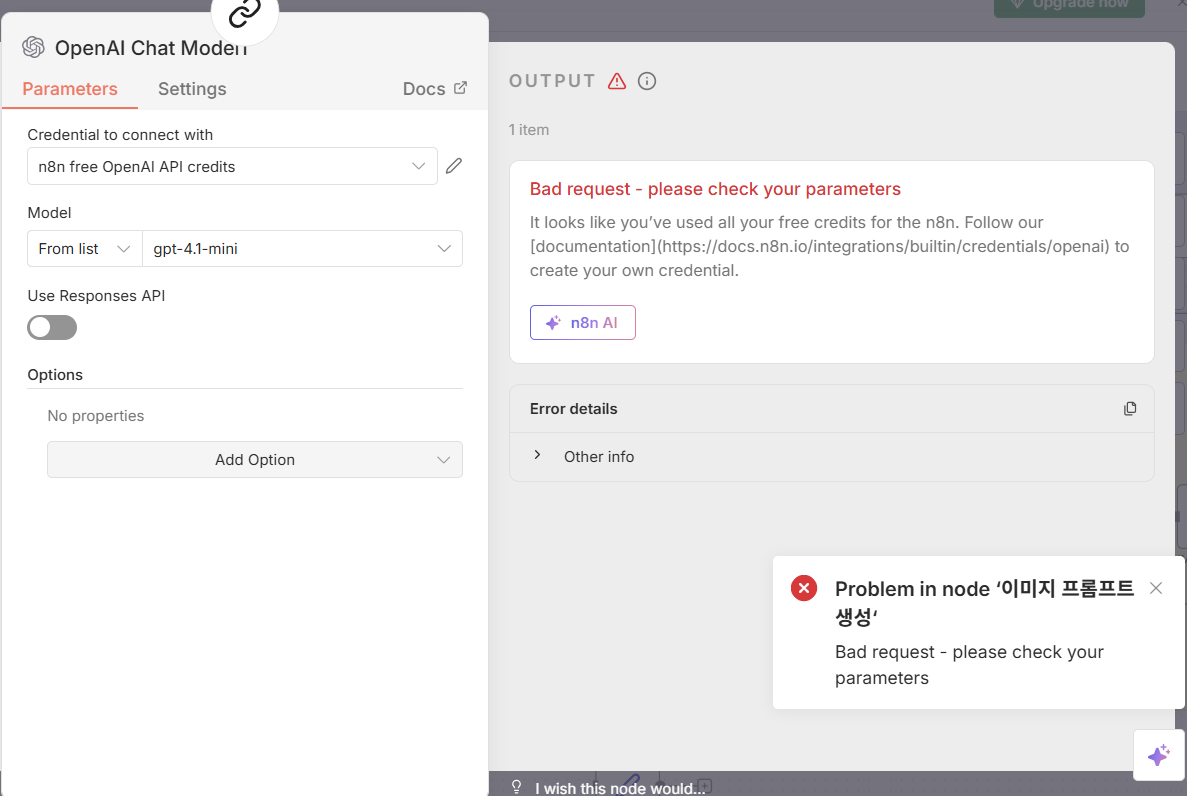
Task: Click the n8n AI button
Action: tap(582, 323)
